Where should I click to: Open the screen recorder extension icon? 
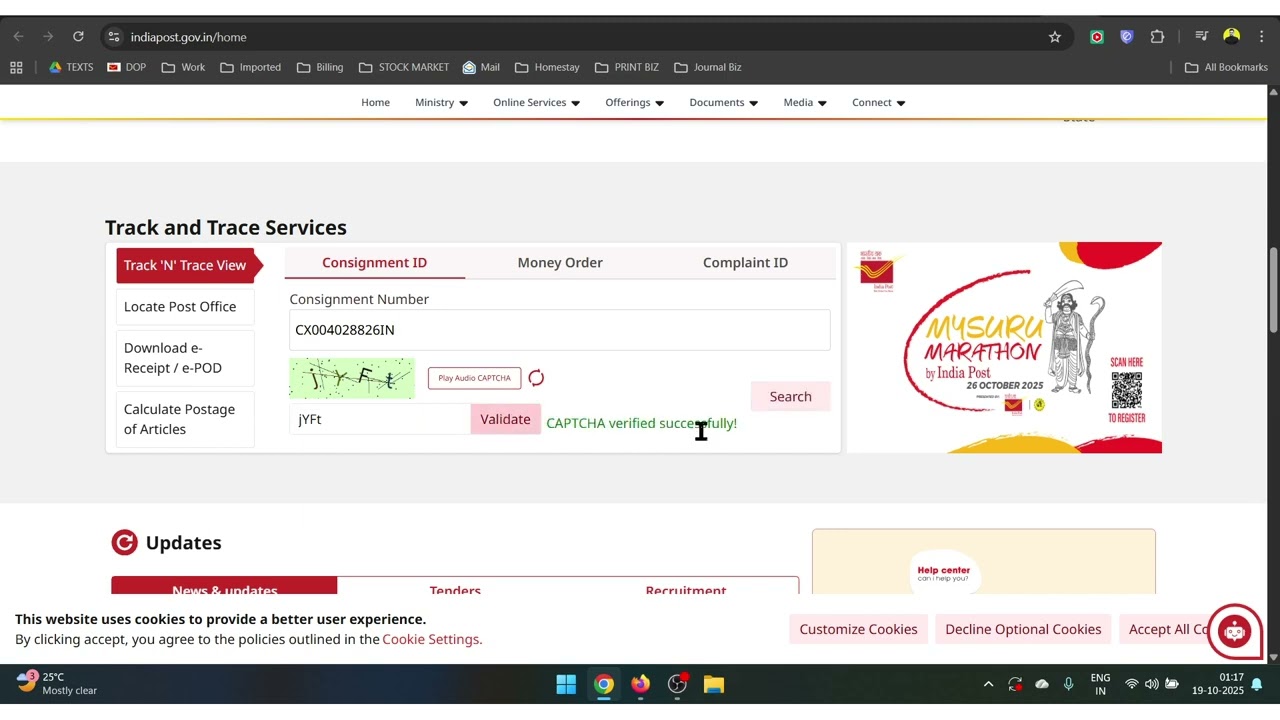tap(1097, 37)
